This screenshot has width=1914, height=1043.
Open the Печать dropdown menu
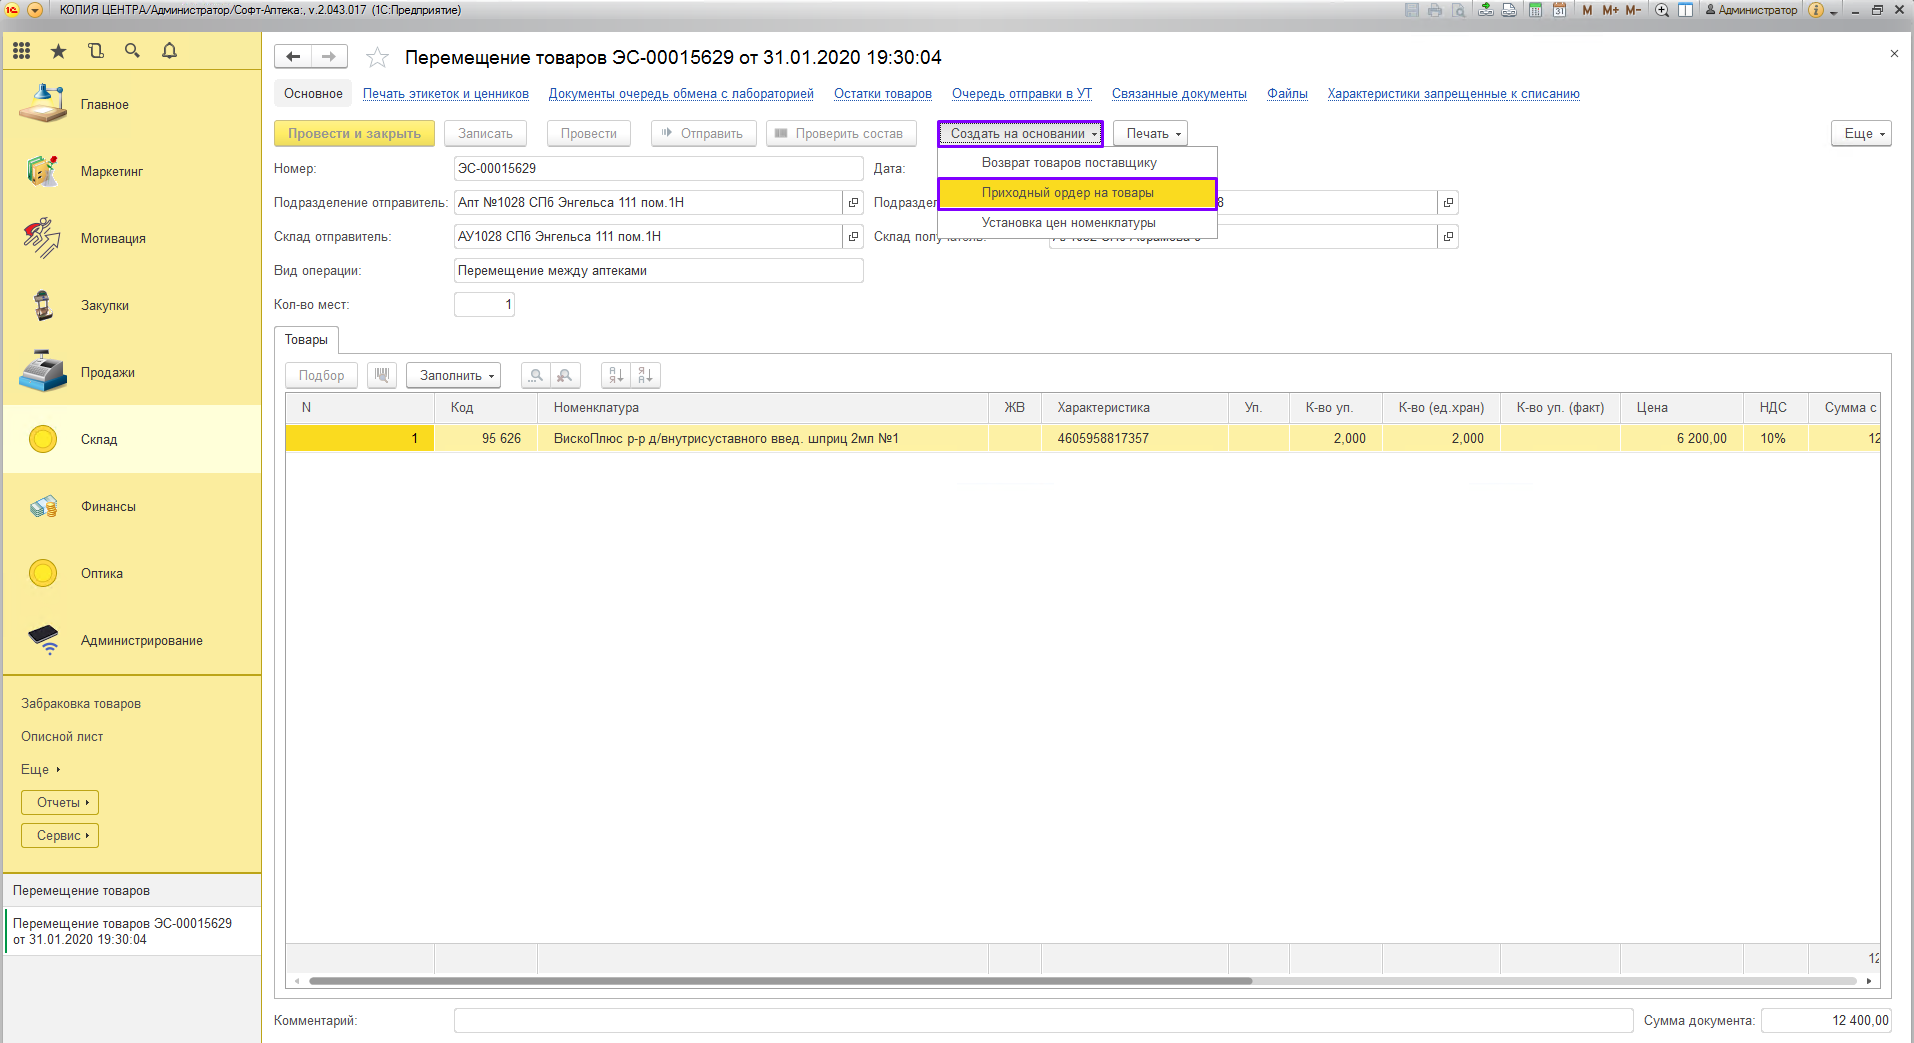[x=1150, y=133]
